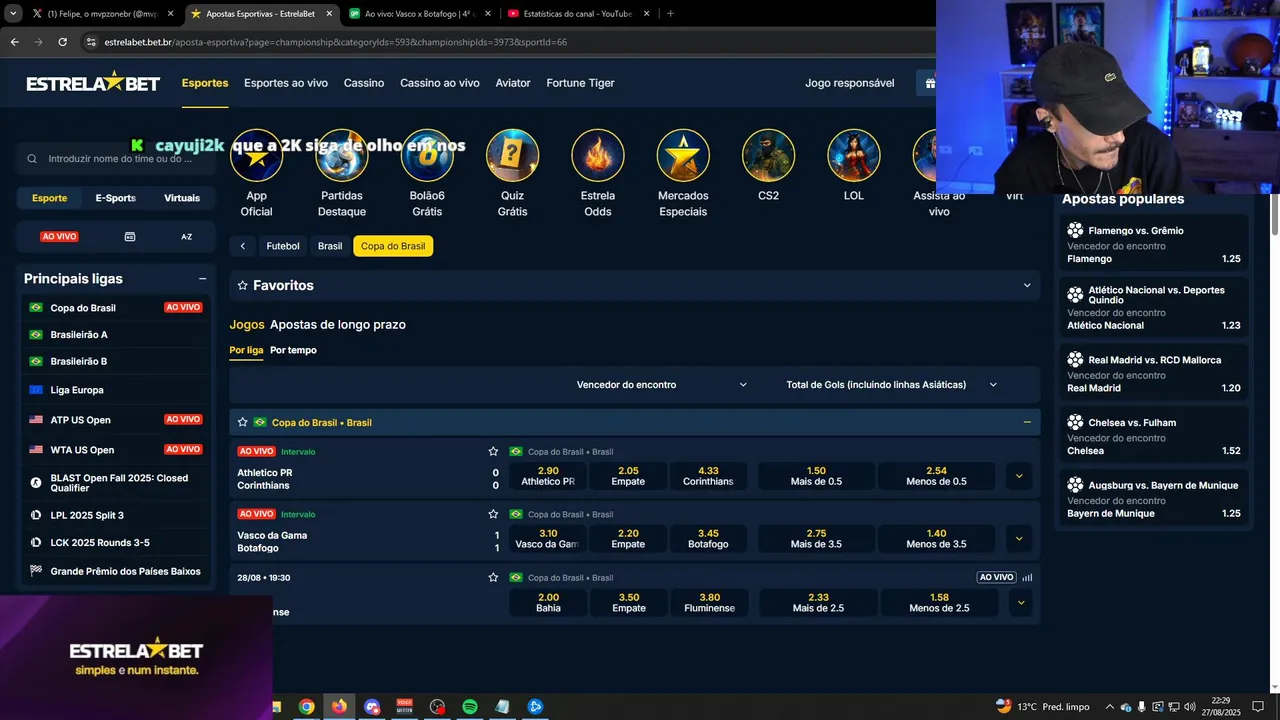Select the E-Sports tab in sidebar
Screen dimensions: 1280x720
(x=115, y=198)
